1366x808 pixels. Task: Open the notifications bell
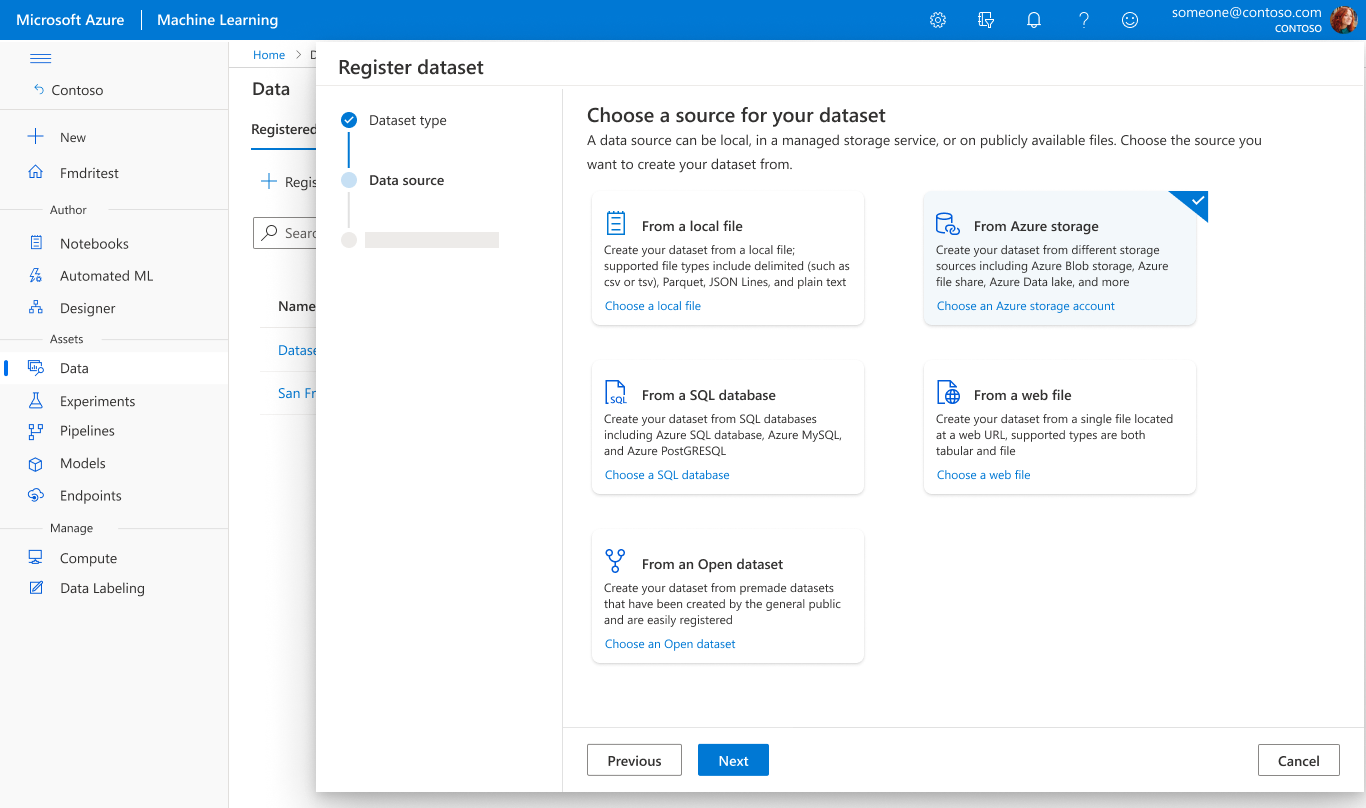(1034, 20)
